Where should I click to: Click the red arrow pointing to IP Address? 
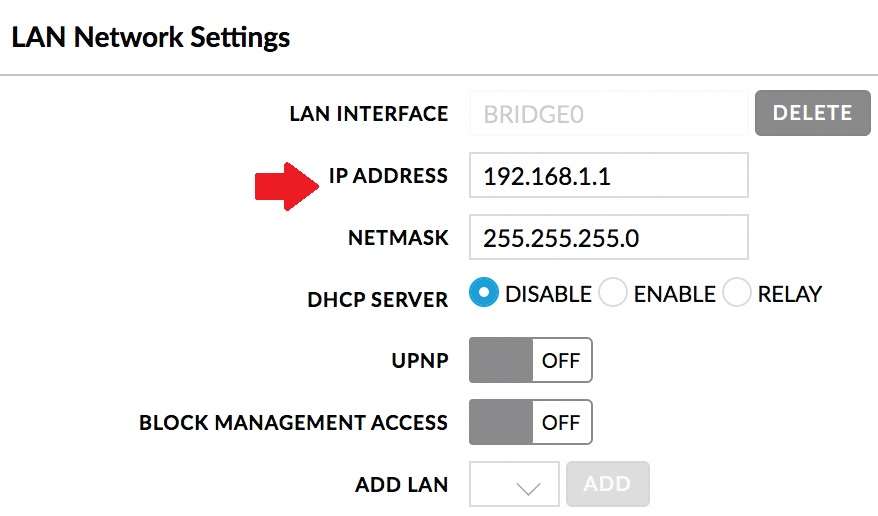tap(286, 185)
